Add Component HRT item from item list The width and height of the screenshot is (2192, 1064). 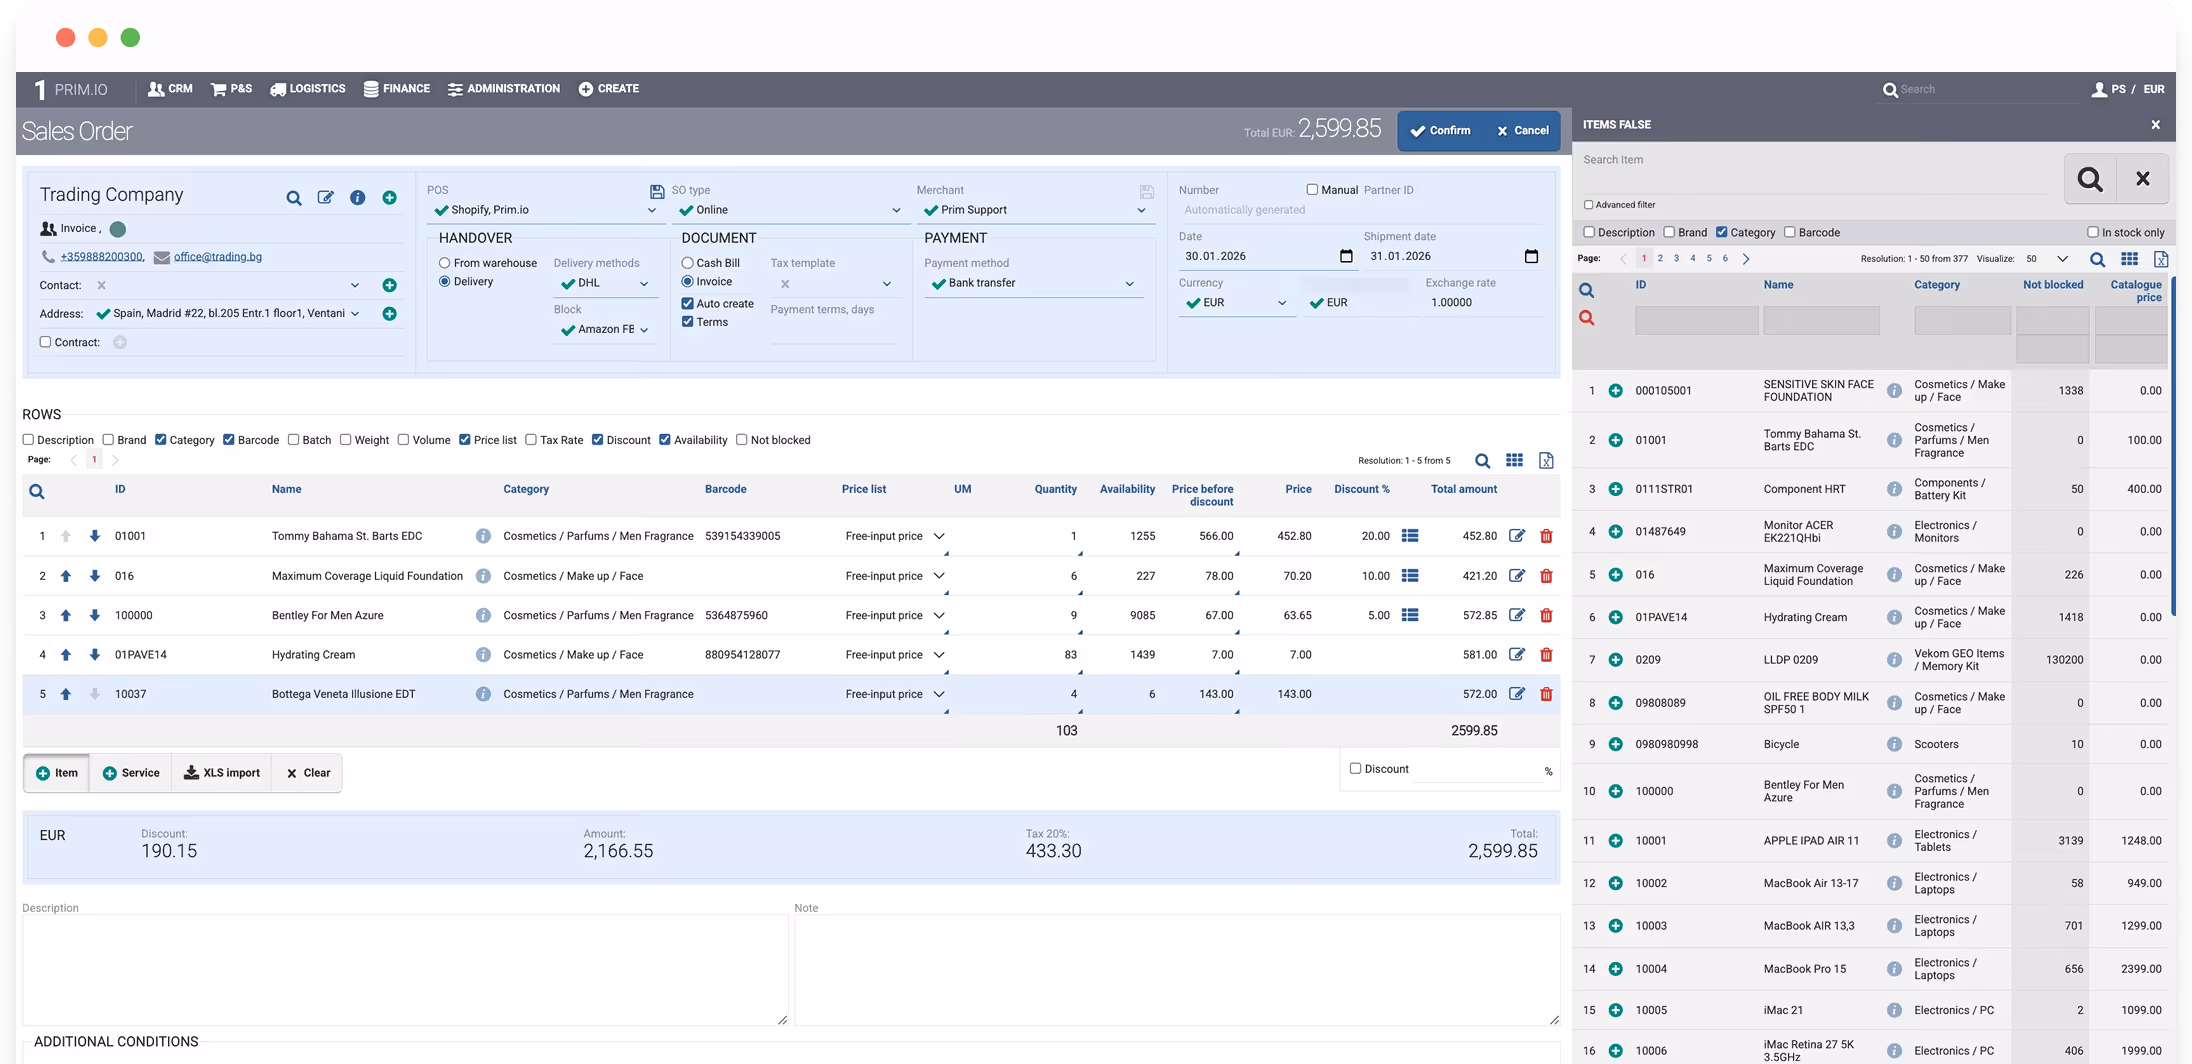coord(1615,489)
